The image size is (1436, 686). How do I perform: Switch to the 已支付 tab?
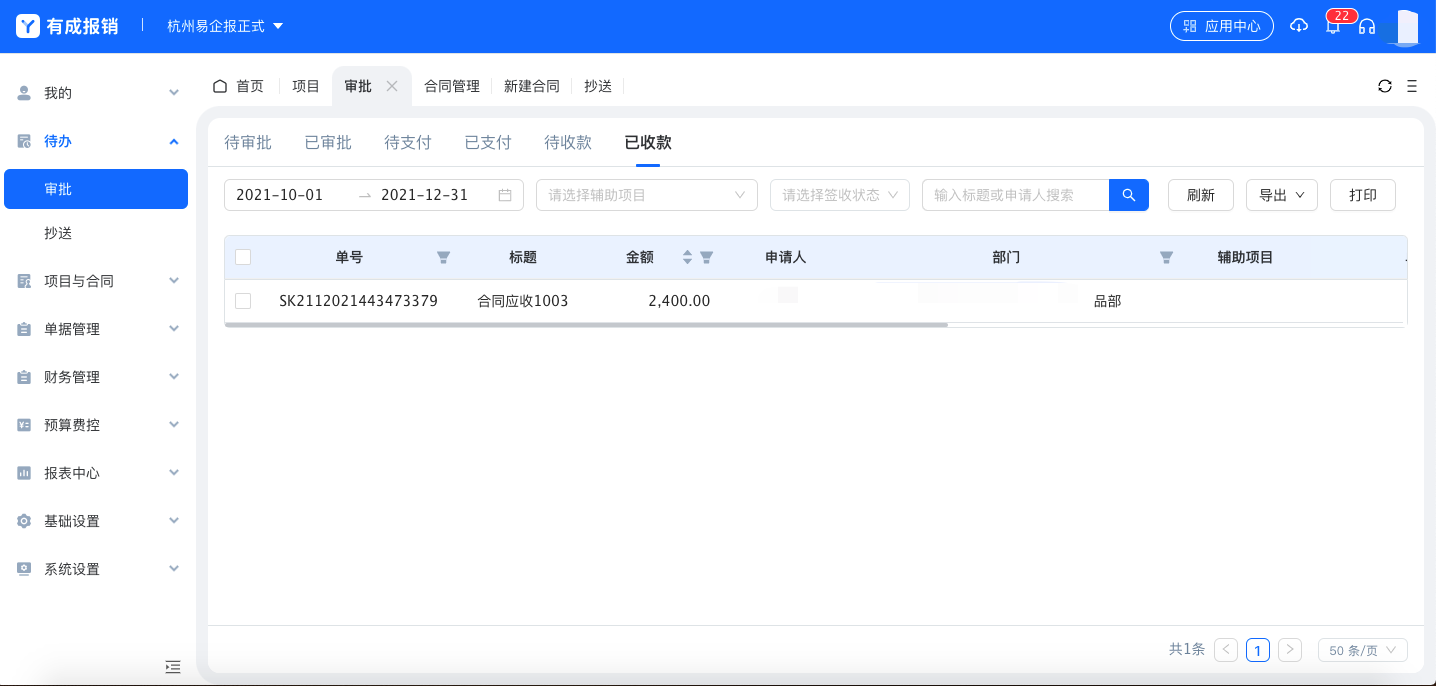pos(488,142)
